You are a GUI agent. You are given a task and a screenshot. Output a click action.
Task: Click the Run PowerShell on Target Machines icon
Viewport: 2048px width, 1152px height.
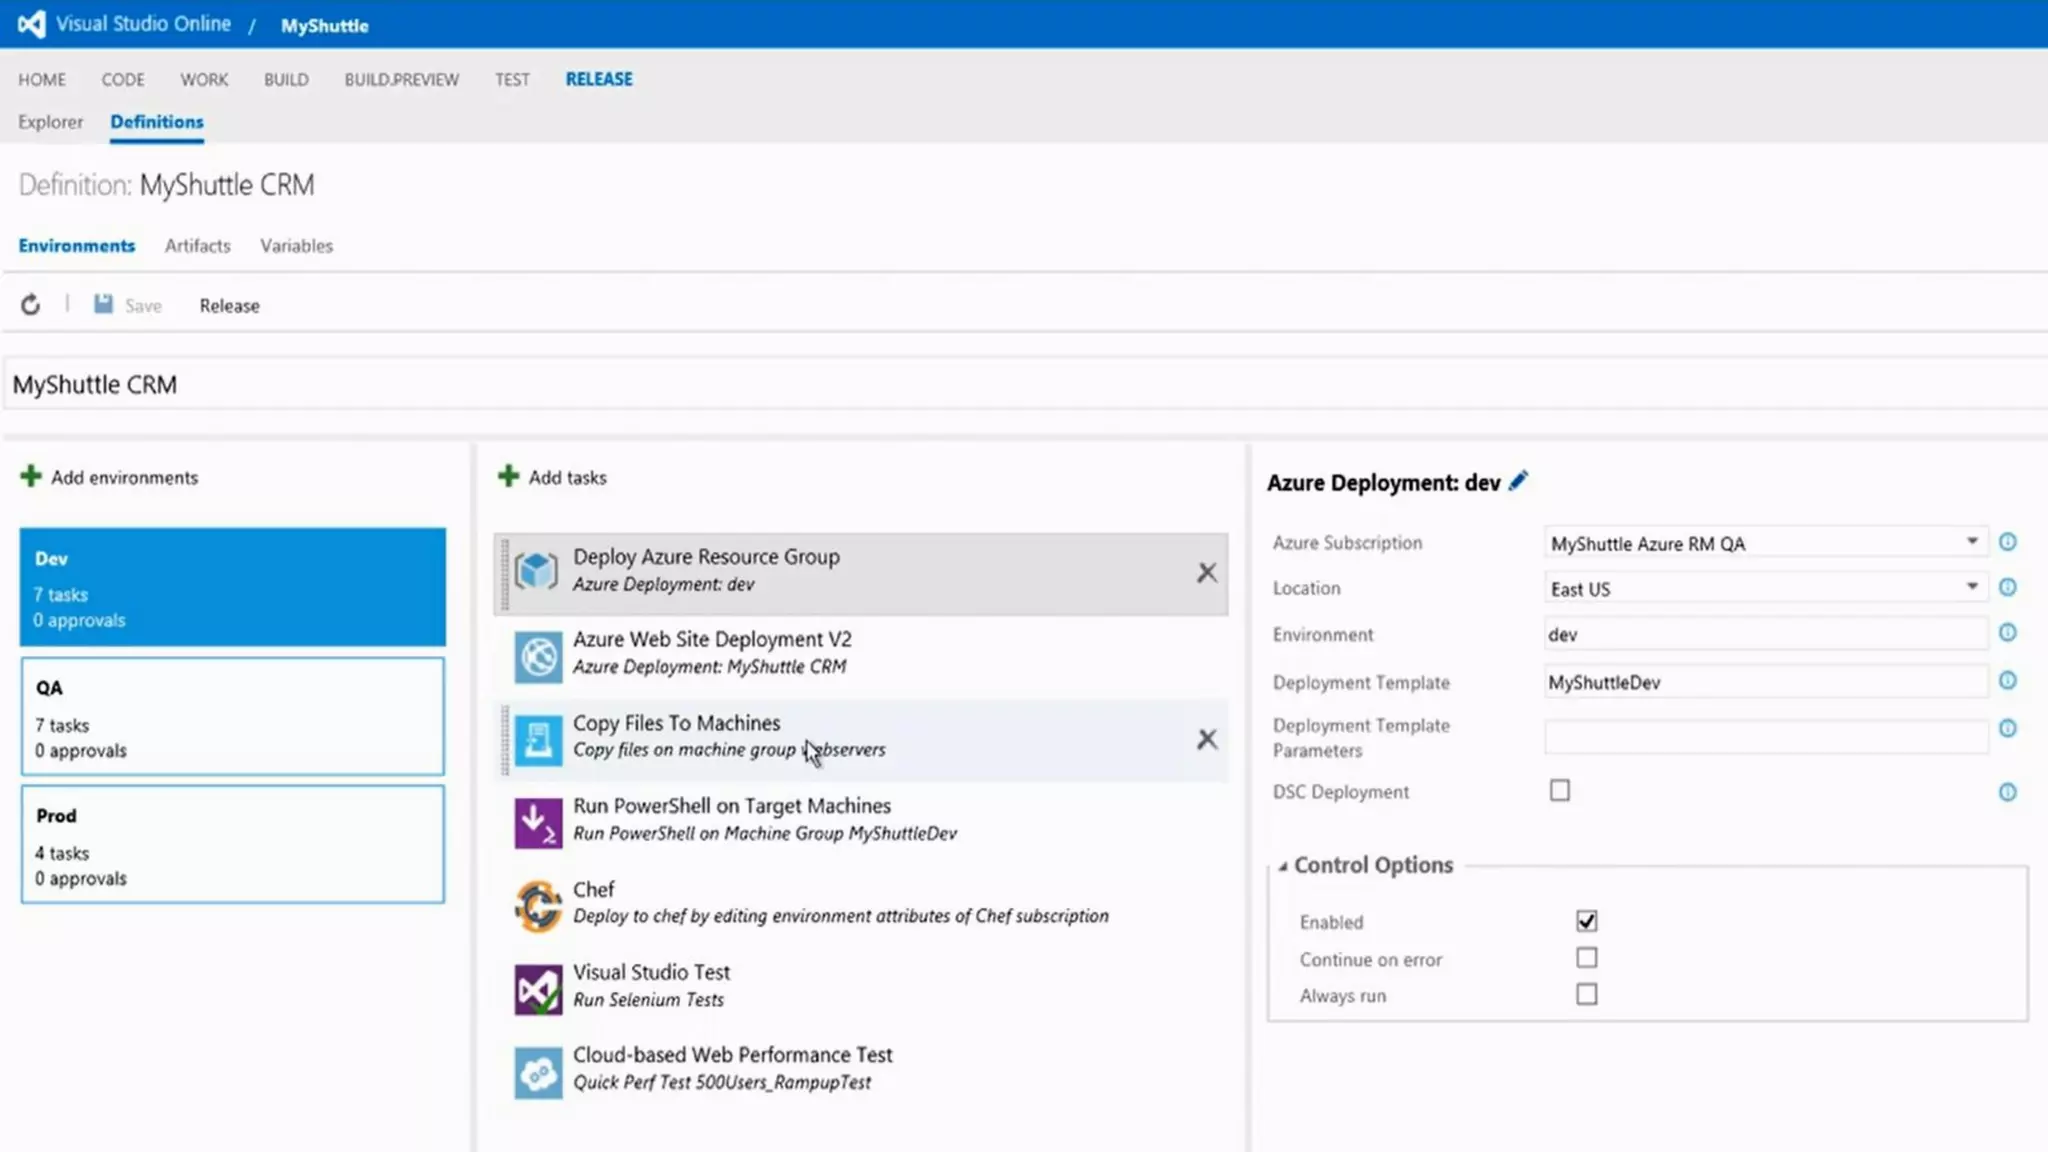(538, 822)
